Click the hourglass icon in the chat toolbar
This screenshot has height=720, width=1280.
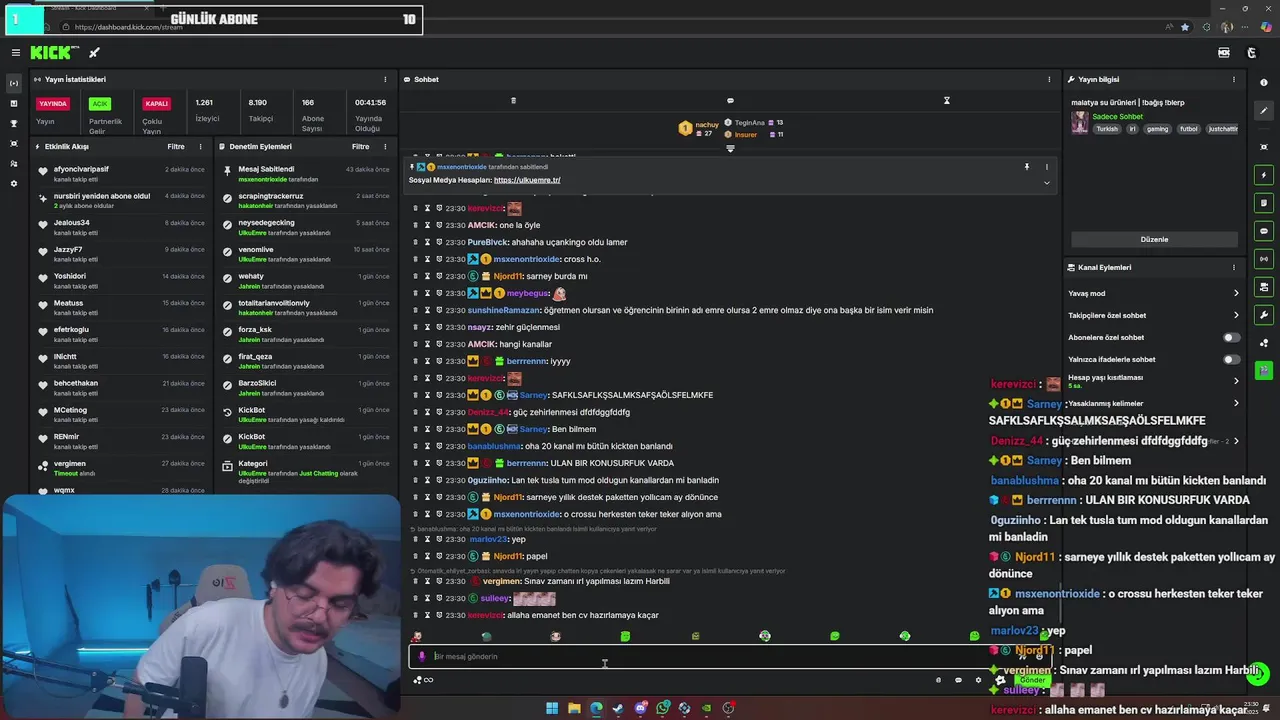[x=946, y=100]
